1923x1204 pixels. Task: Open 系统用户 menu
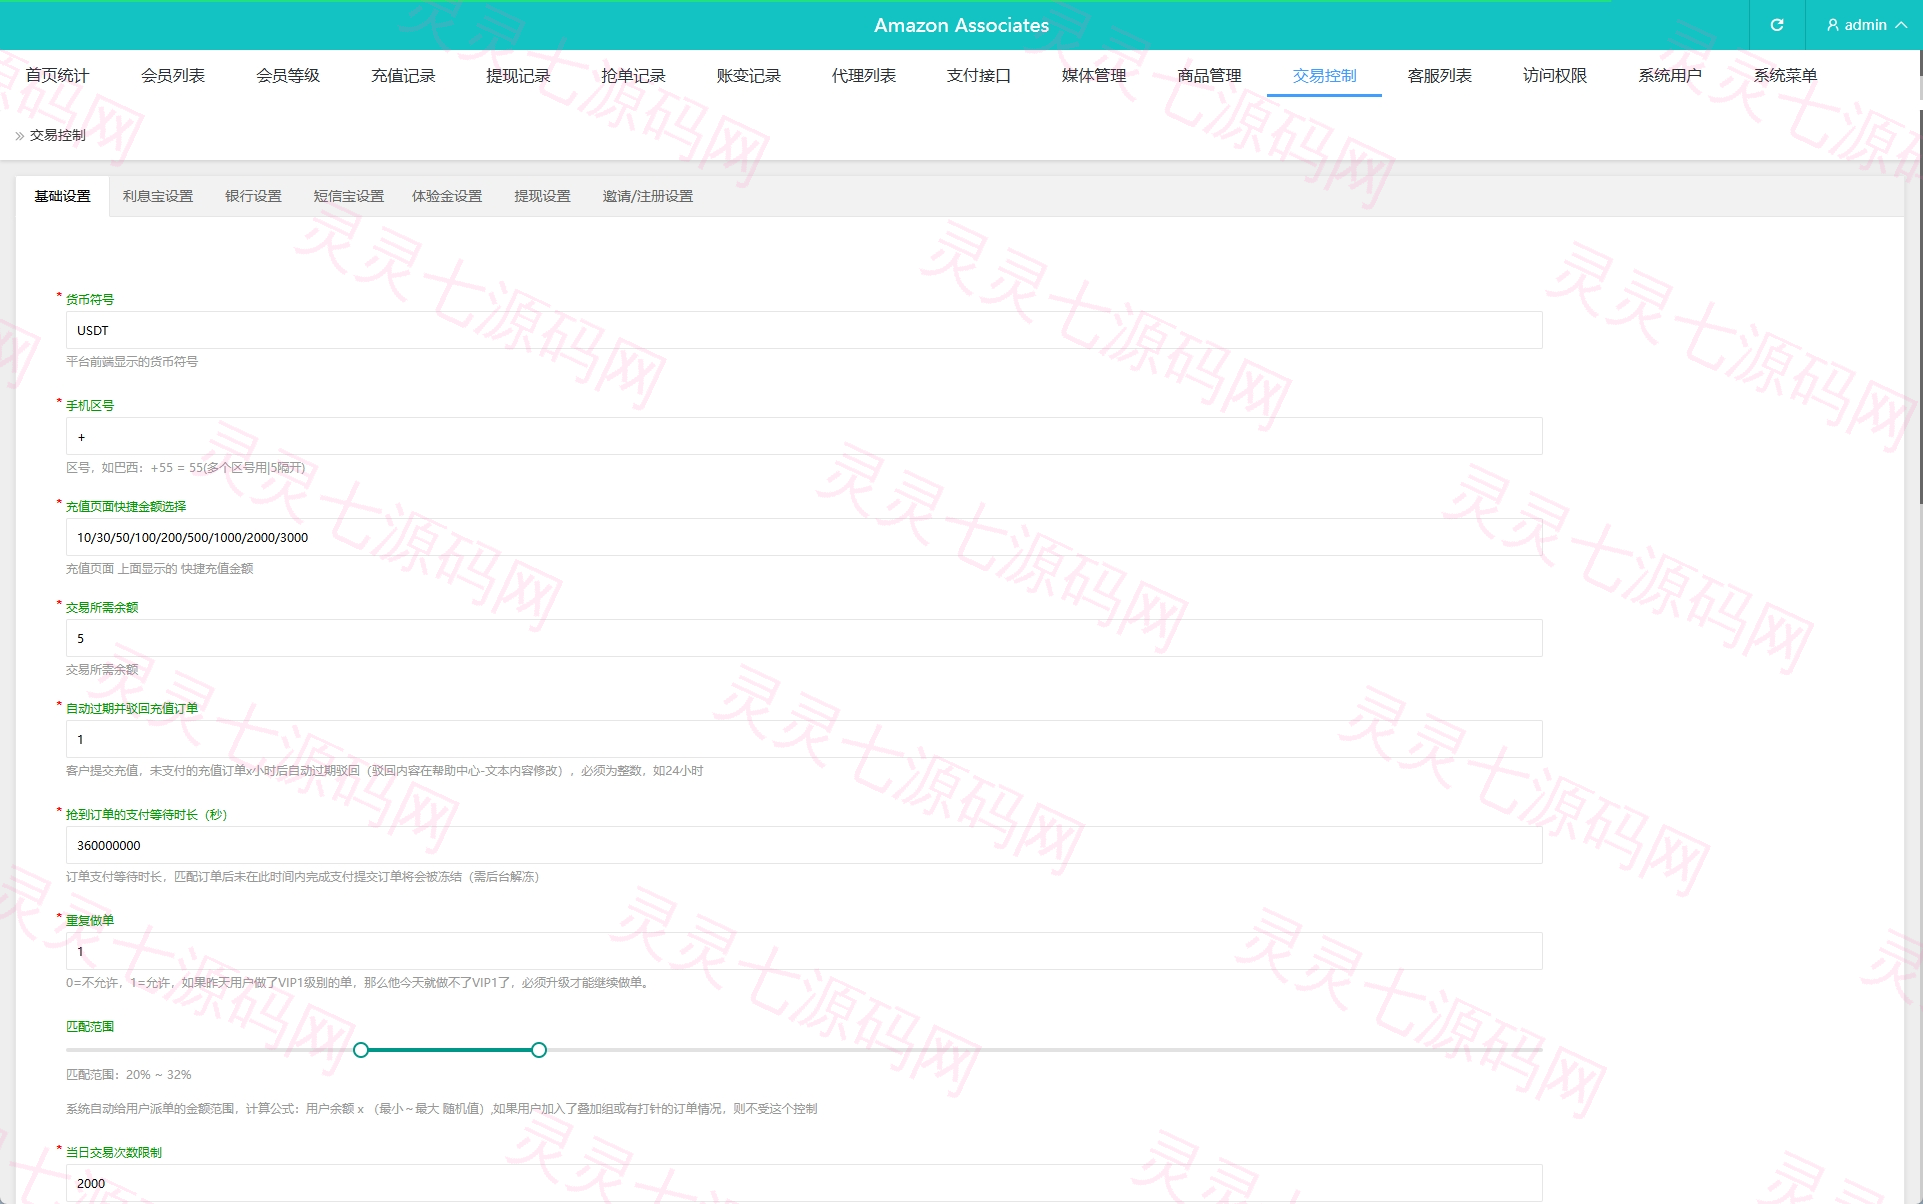pyautogui.click(x=1670, y=76)
